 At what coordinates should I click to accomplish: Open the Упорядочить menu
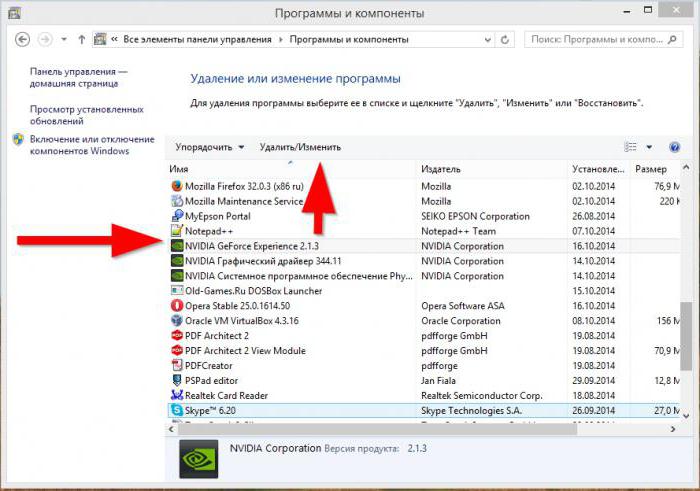point(209,147)
